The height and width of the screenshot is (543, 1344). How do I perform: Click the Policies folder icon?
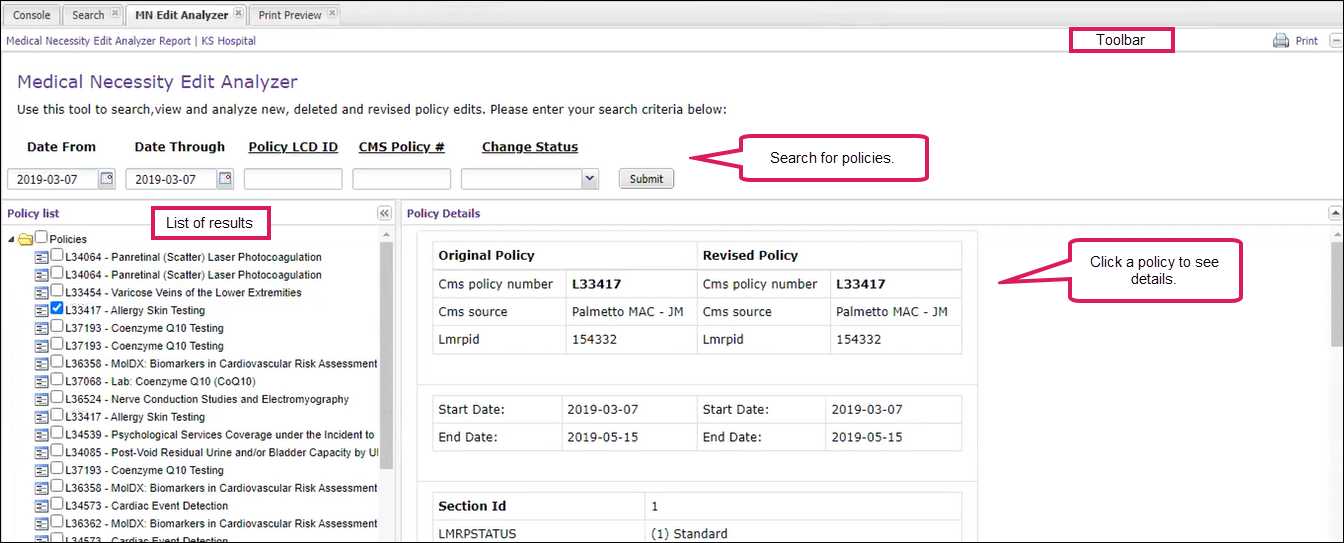[26, 239]
